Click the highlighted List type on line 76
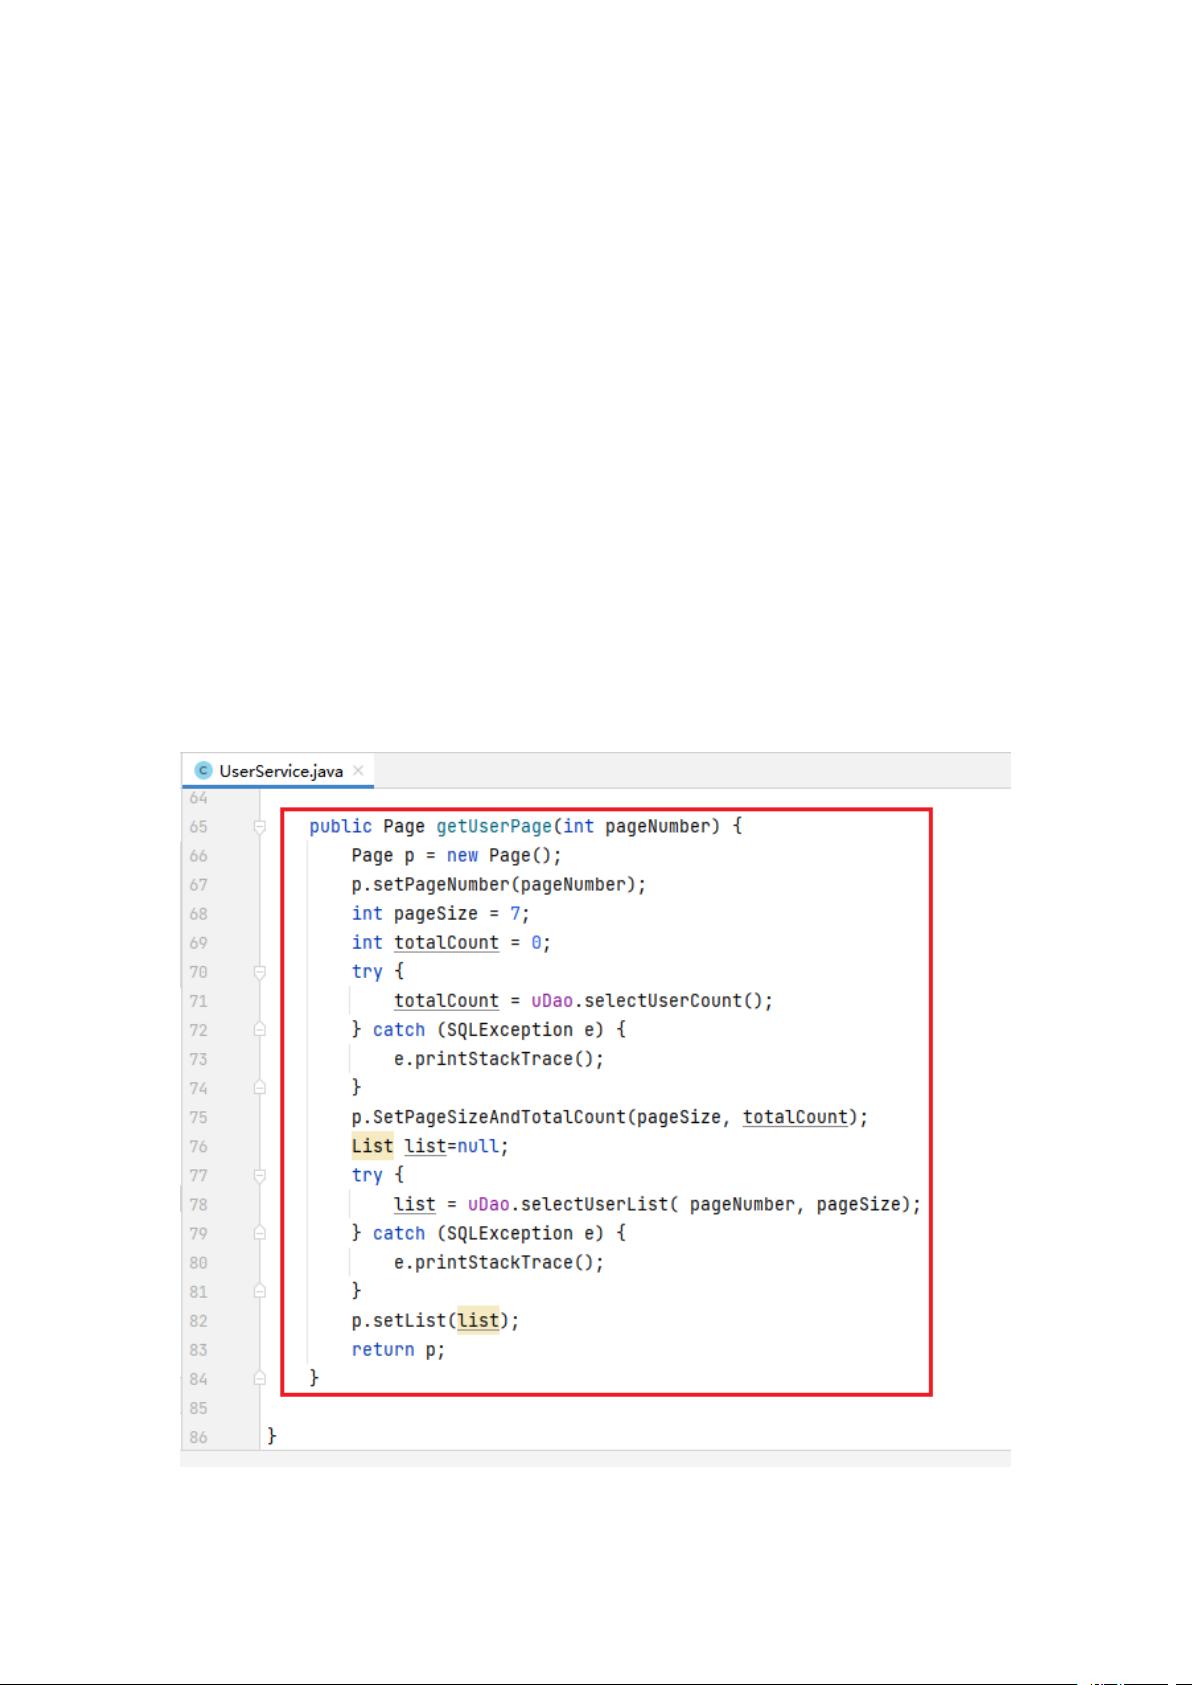Viewport: 1192px width, 1685px height. tap(372, 1146)
